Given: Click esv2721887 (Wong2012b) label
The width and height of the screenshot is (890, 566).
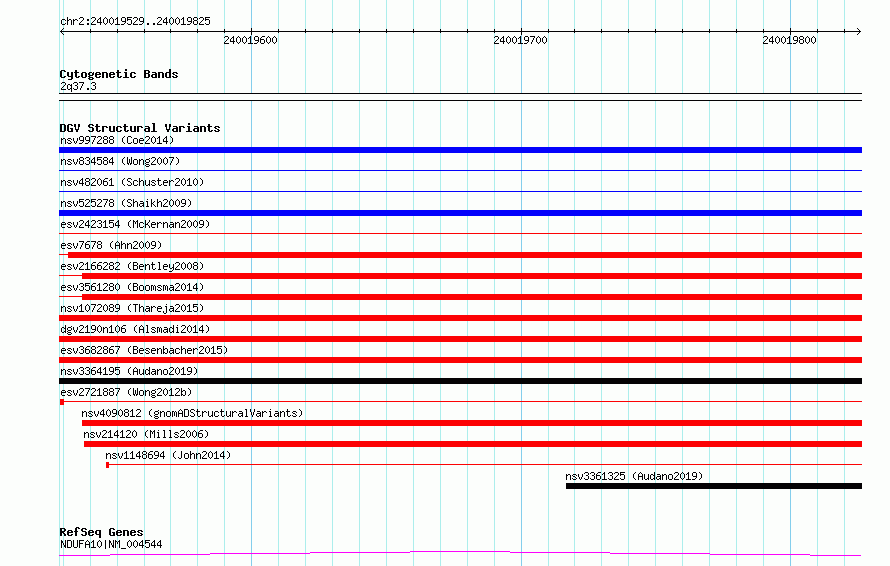Looking at the screenshot, I should coord(126,392).
